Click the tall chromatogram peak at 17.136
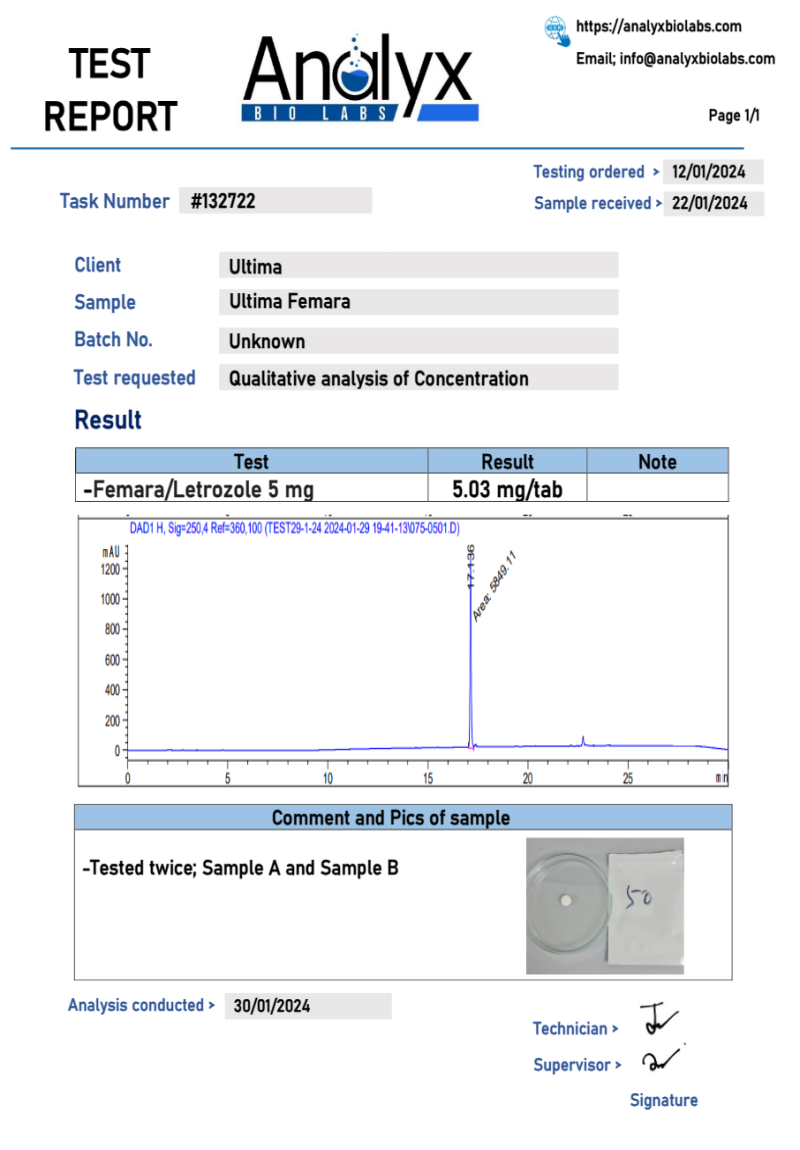Viewport: 800px width, 1150px height. pos(470,650)
